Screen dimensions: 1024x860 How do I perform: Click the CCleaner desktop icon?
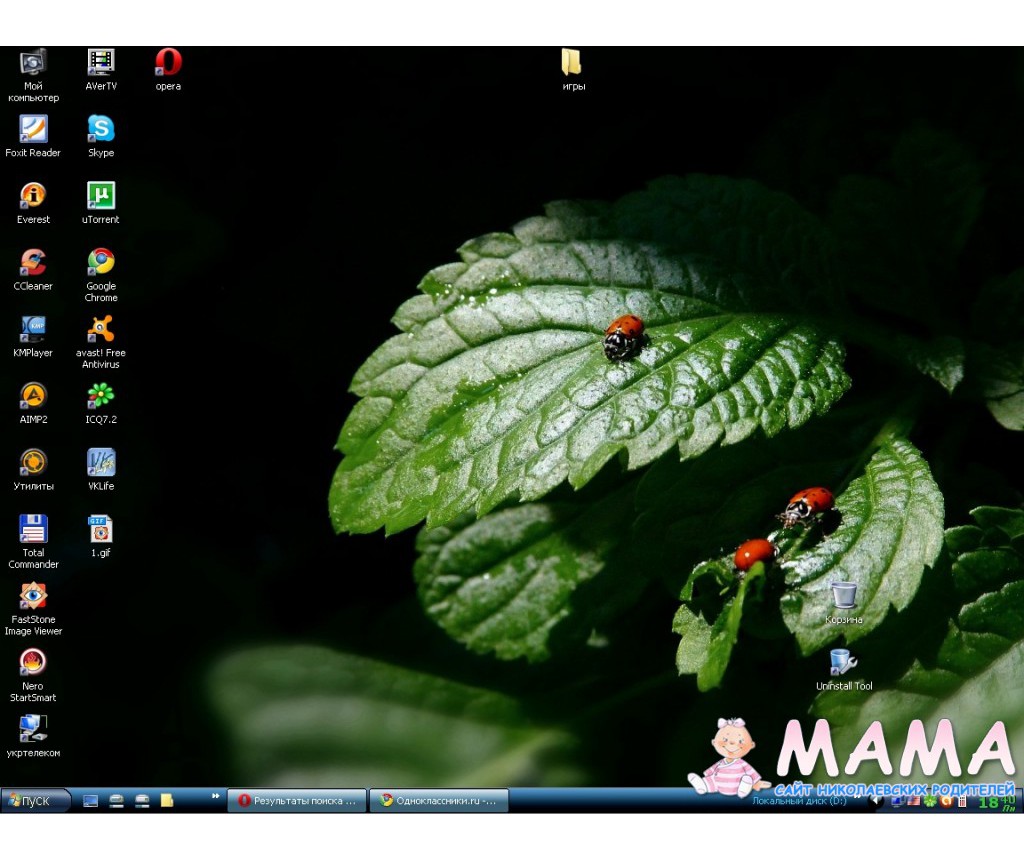click(x=33, y=262)
